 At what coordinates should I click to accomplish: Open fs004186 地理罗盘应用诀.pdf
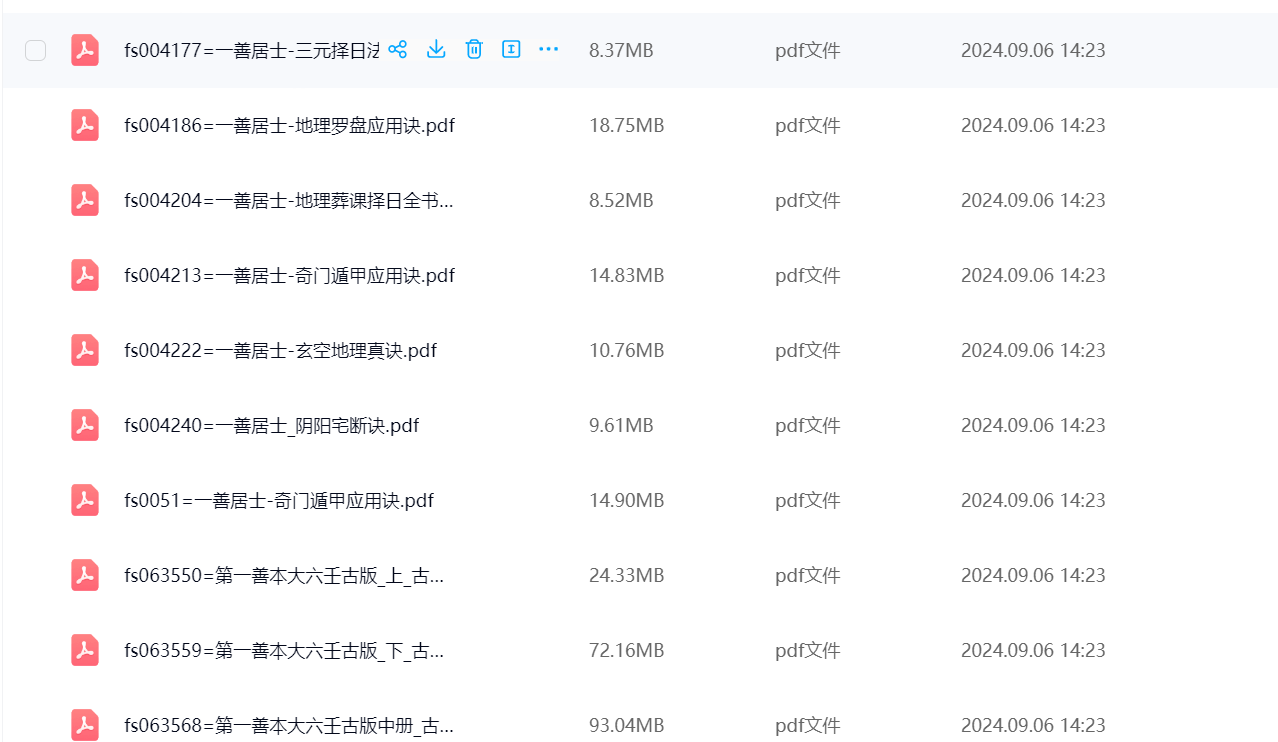[289, 126]
